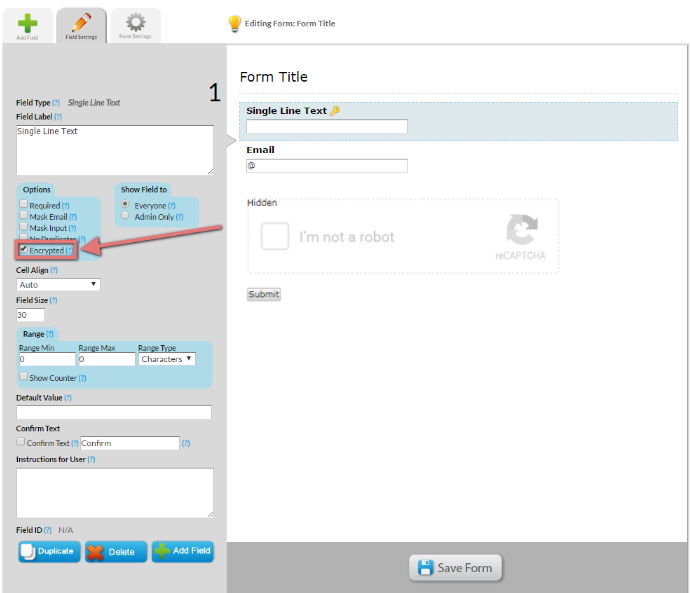Image resolution: width=690 pixels, height=593 pixels.
Task: Open help for Cell Align
Action: point(54,271)
